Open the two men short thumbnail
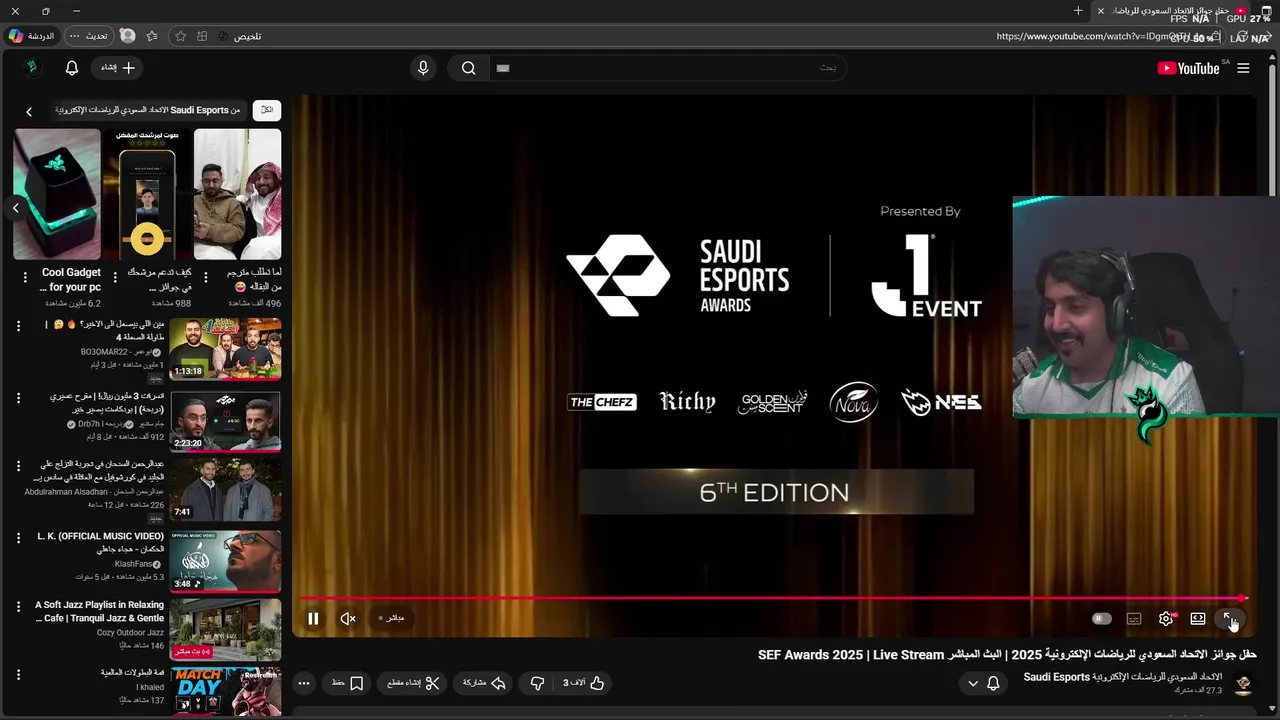1280x720 pixels. click(237, 194)
